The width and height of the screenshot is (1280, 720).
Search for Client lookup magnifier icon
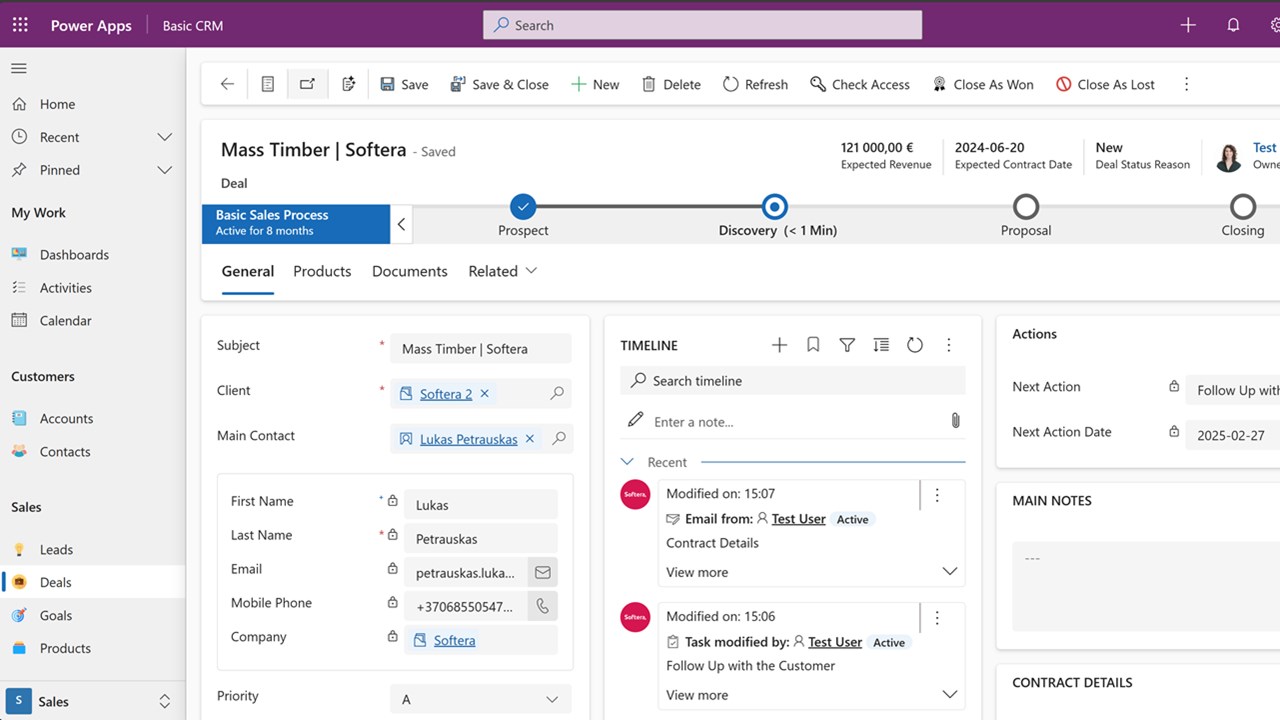click(x=557, y=394)
